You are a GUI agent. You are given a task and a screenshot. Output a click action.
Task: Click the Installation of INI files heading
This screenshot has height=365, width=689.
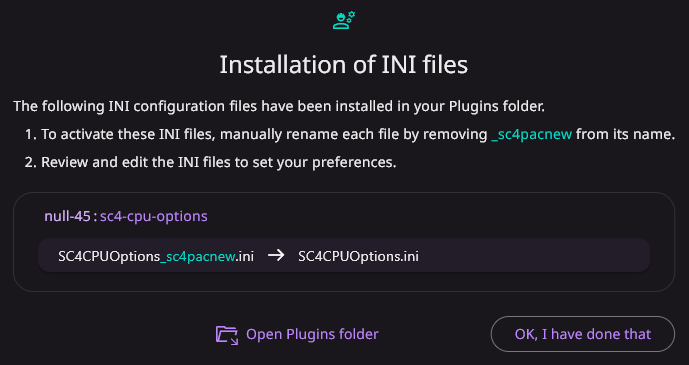coord(344,65)
